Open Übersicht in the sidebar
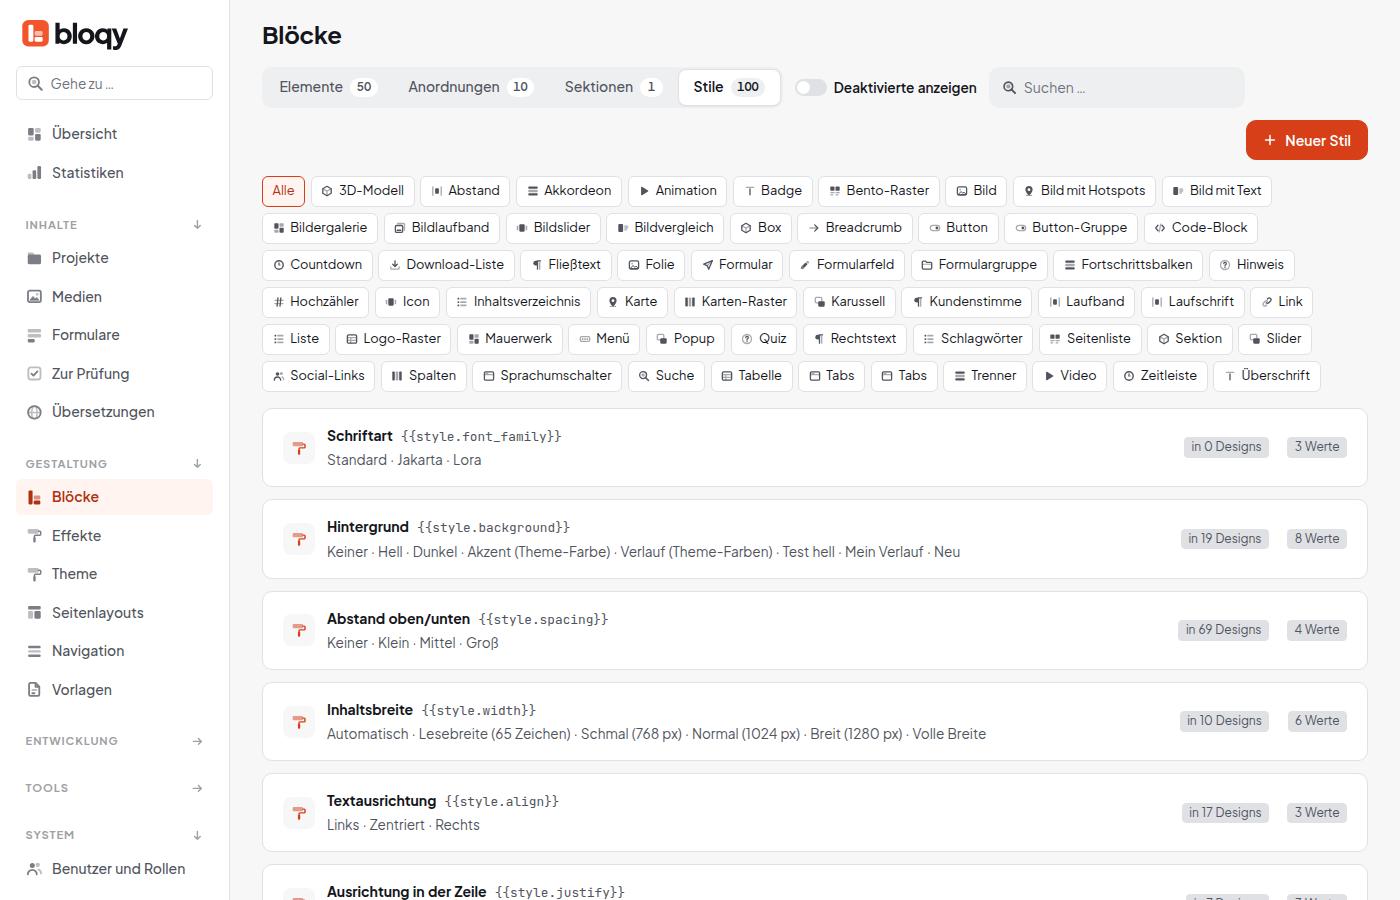Screen dimensions: 1400x900 [114, 134]
